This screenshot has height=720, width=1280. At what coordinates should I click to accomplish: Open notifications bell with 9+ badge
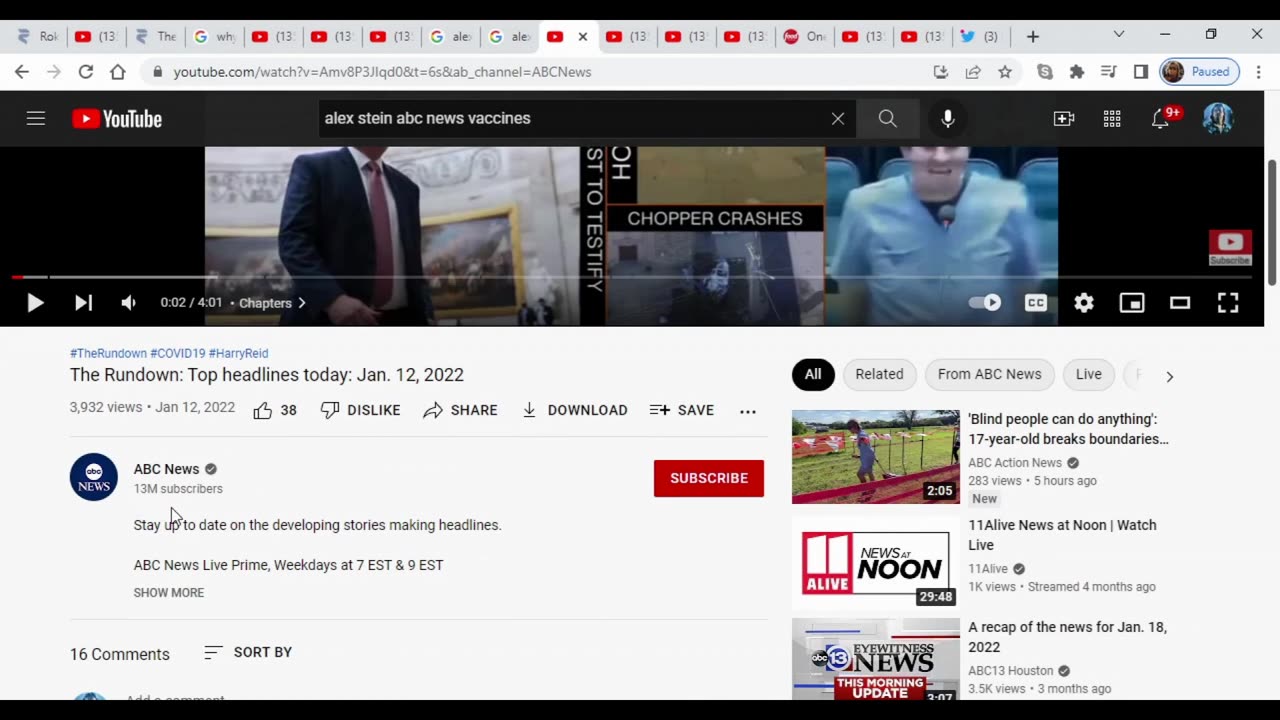pyautogui.click(x=1163, y=118)
